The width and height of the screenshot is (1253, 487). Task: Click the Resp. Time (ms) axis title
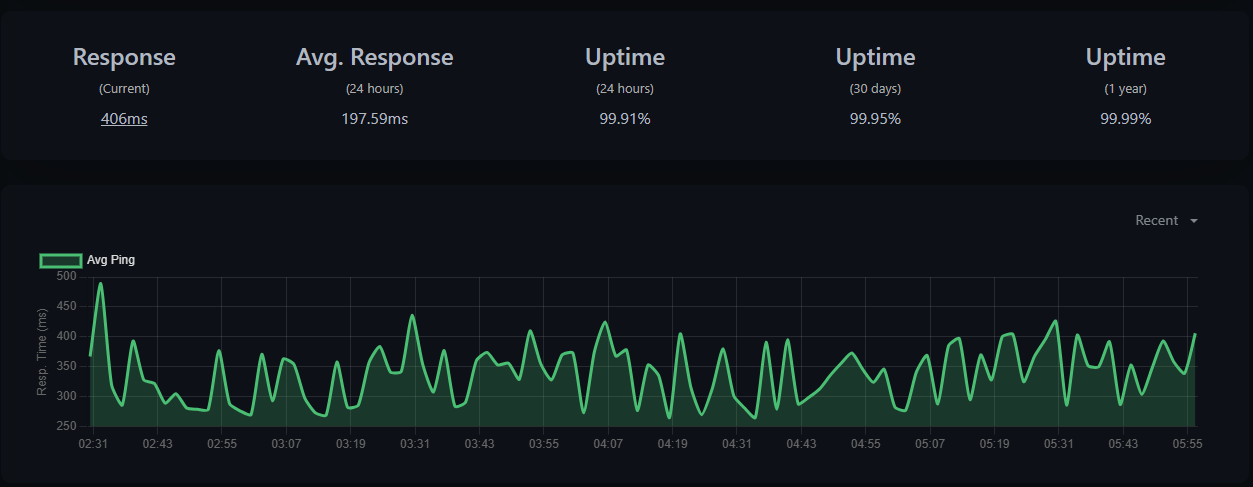click(43, 351)
